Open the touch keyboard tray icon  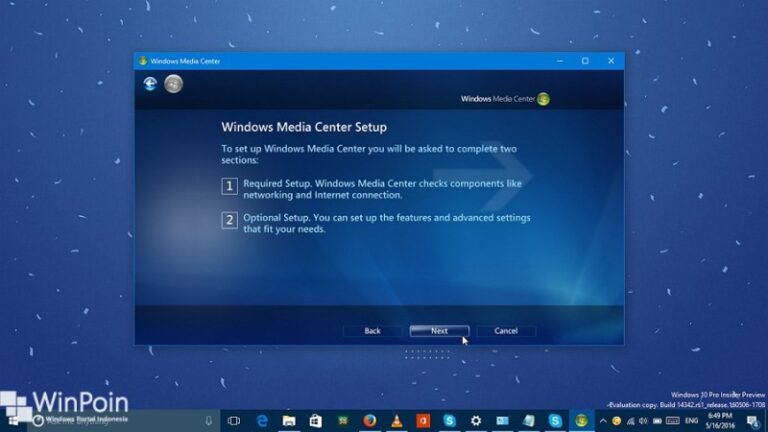point(673,421)
